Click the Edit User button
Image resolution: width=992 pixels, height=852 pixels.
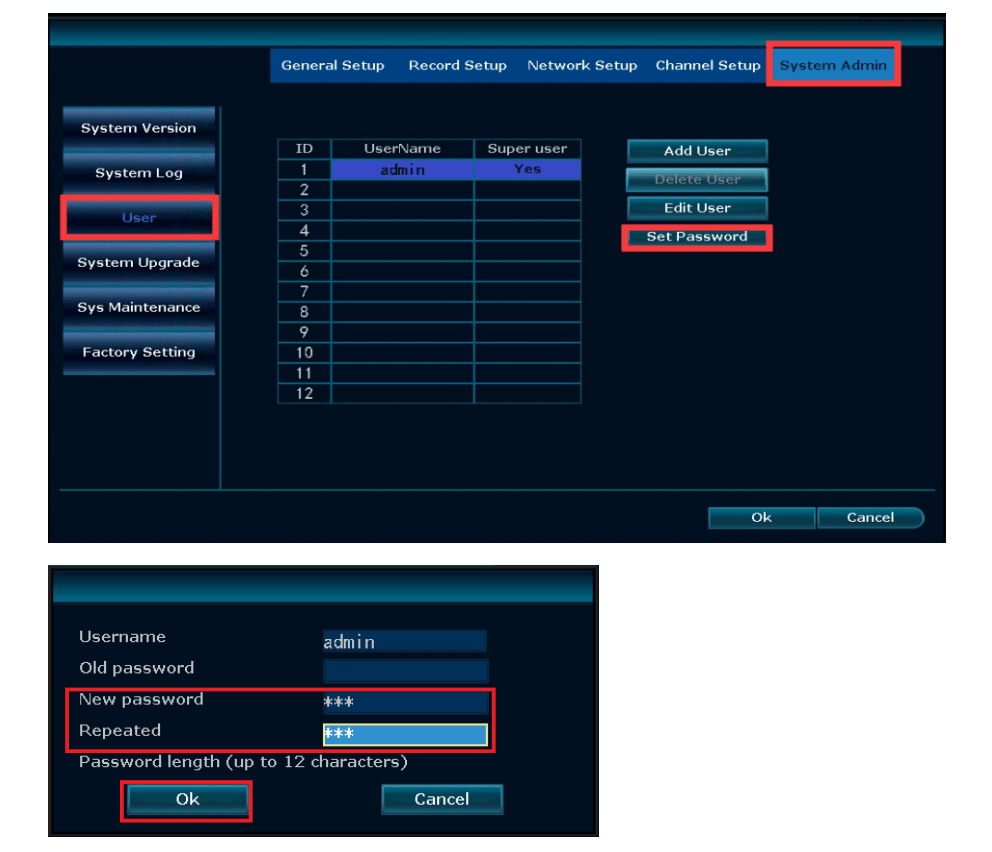pyautogui.click(x=697, y=208)
